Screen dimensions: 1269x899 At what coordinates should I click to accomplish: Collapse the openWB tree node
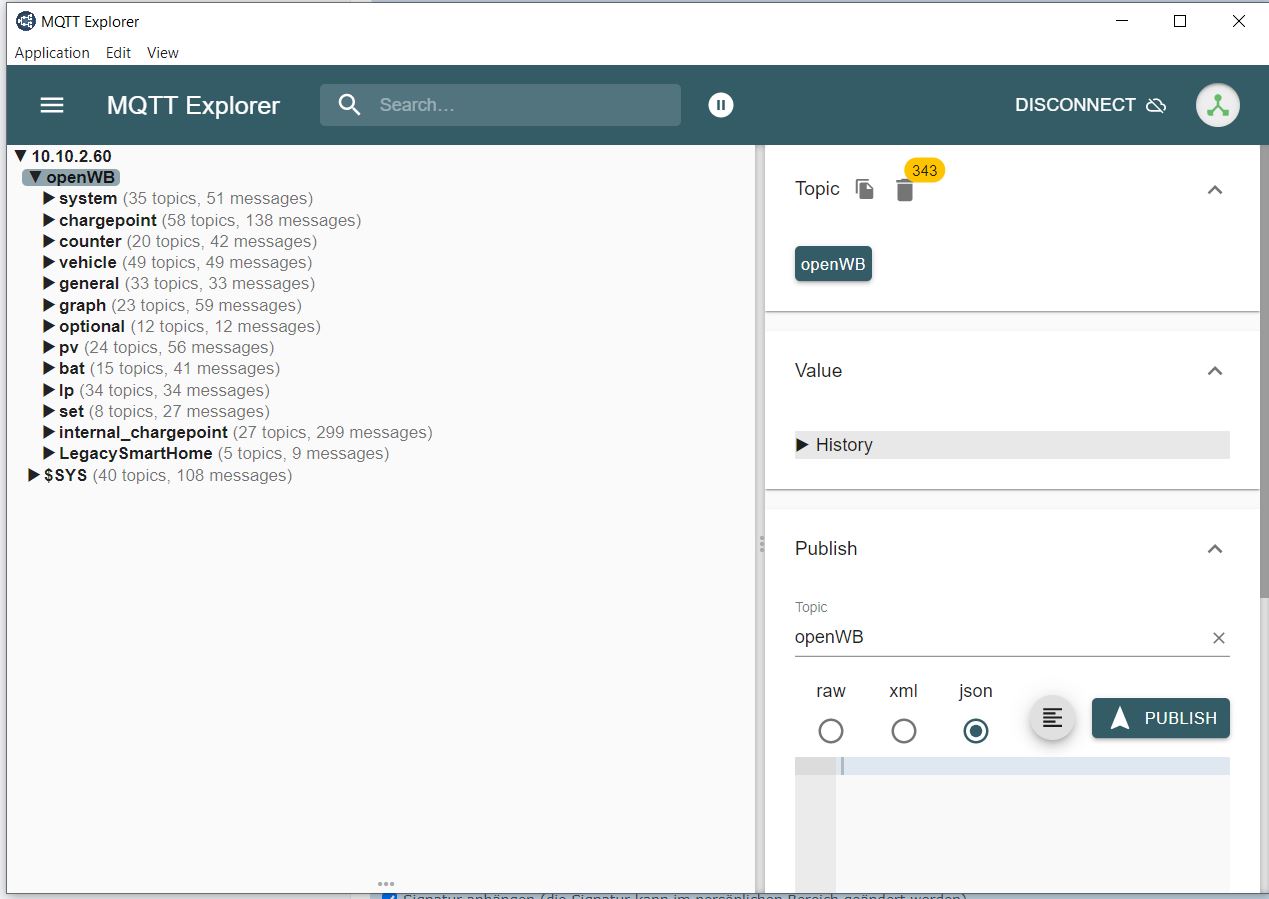(x=35, y=178)
